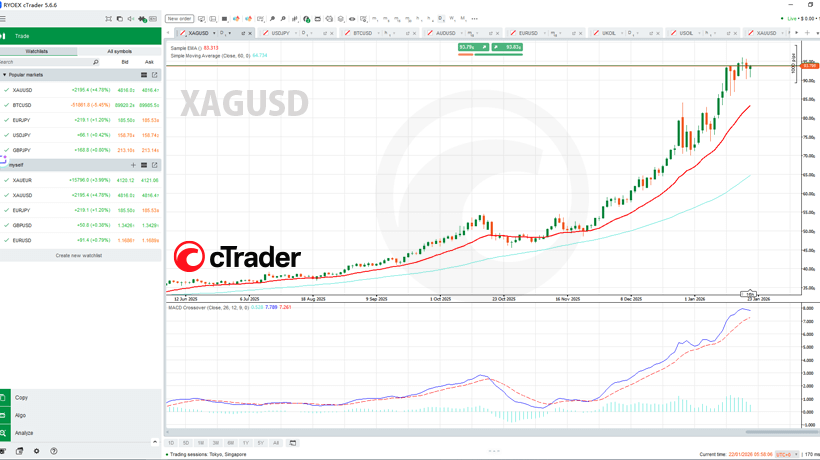This screenshot has height=460, width=820.
Task: Click Create new watchlist
Action: (x=79, y=255)
